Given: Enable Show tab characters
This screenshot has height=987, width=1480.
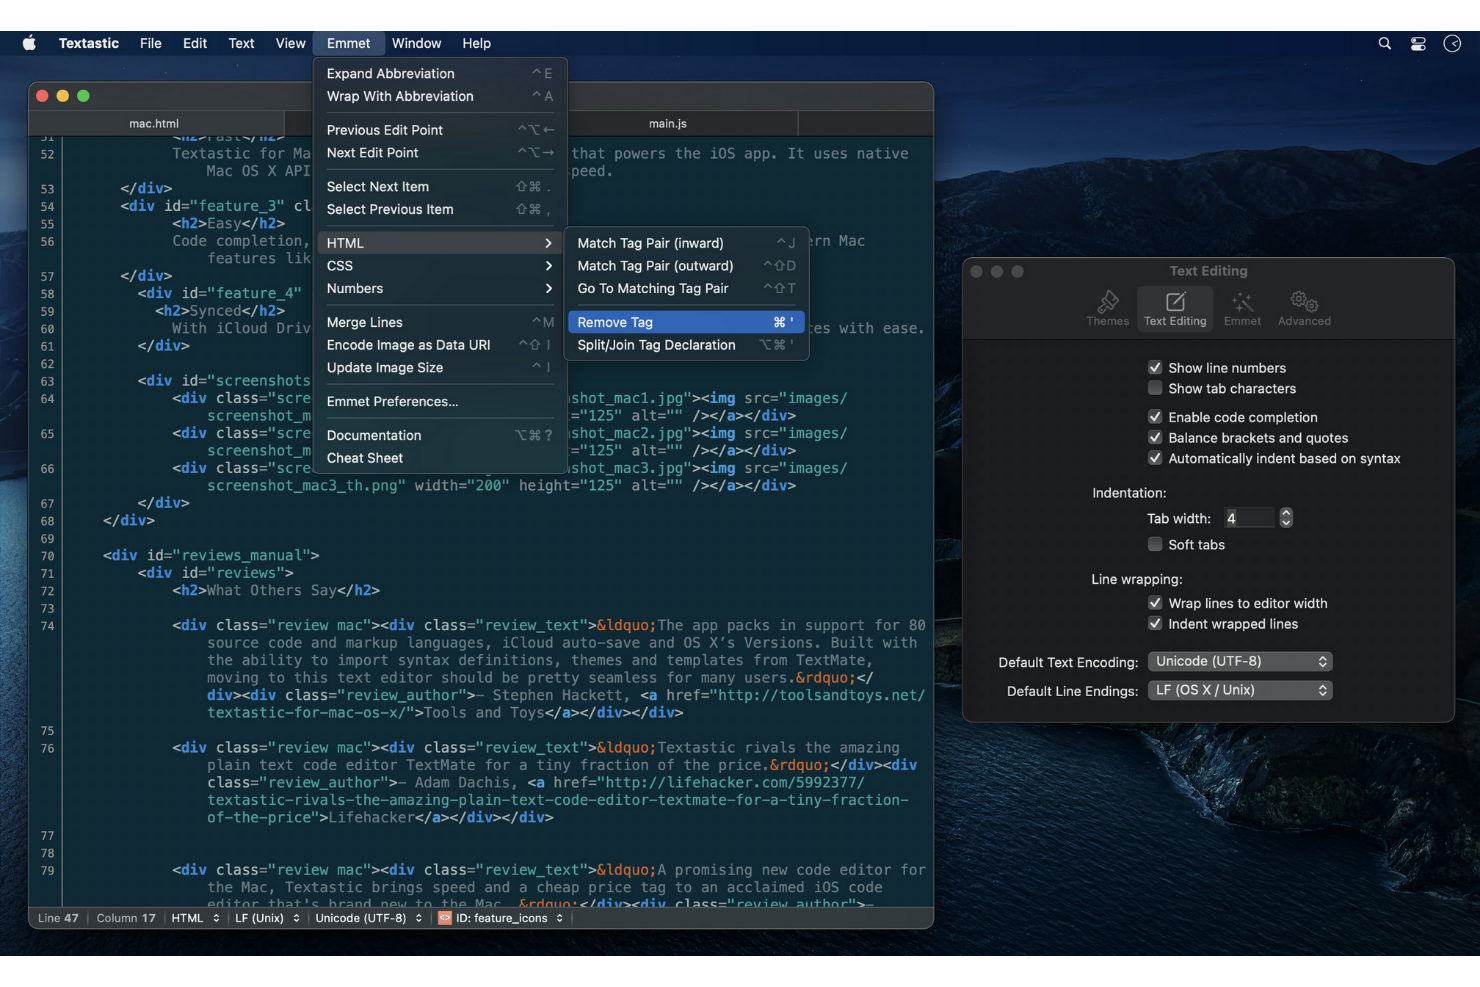Looking at the screenshot, I should (x=1156, y=388).
